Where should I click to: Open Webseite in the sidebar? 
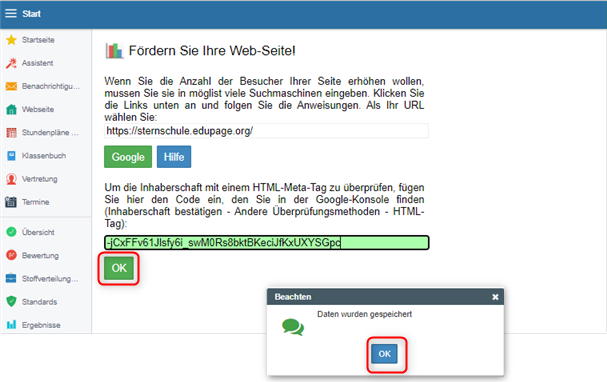pyautogui.click(x=38, y=110)
